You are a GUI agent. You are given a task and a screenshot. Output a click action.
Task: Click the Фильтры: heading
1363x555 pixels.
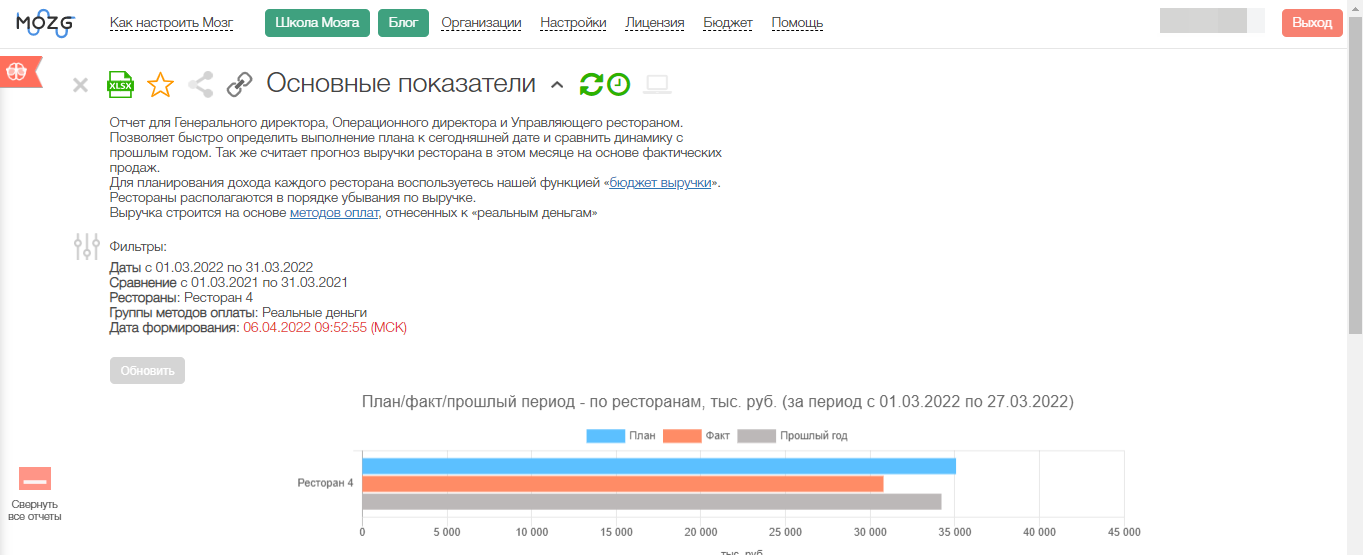(x=137, y=247)
